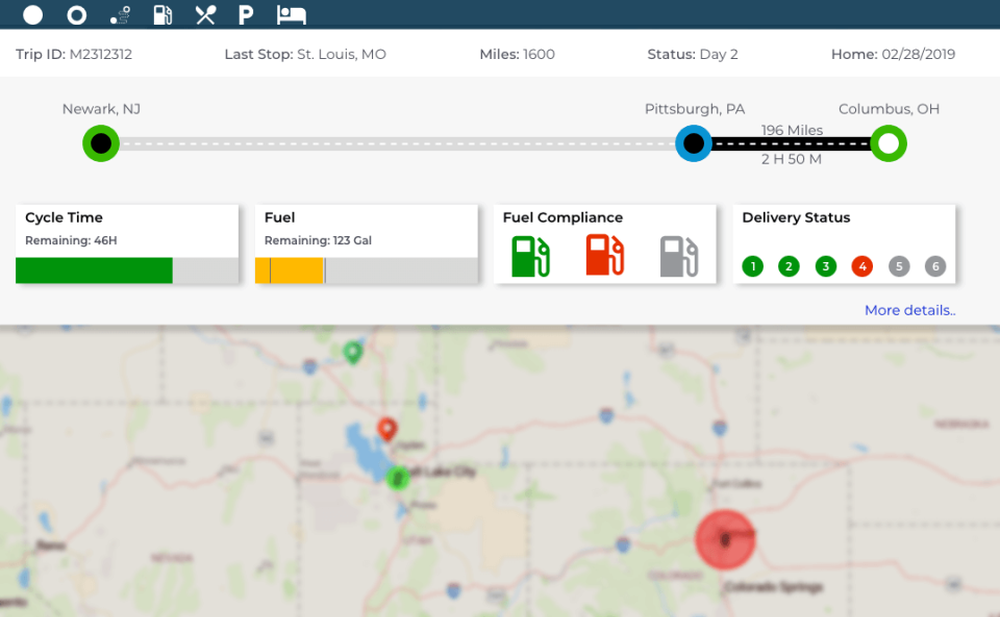
Task: Click the 196 Miles label
Action: coord(791,130)
